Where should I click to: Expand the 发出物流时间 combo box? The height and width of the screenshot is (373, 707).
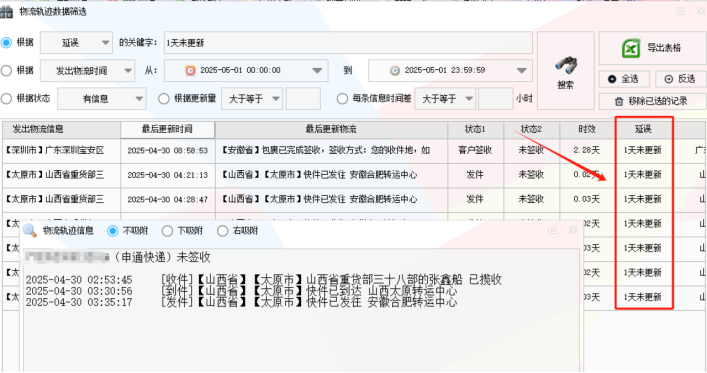click(87, 71)
